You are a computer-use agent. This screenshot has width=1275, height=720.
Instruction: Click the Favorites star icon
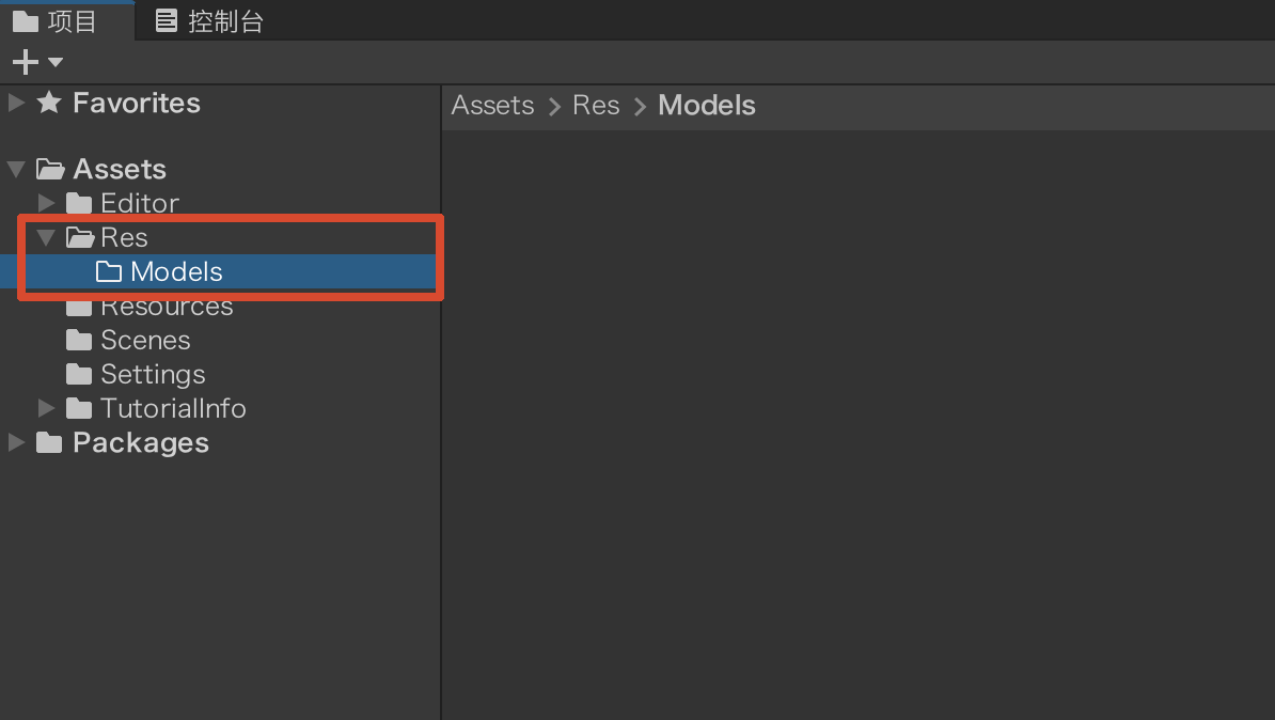49,102
